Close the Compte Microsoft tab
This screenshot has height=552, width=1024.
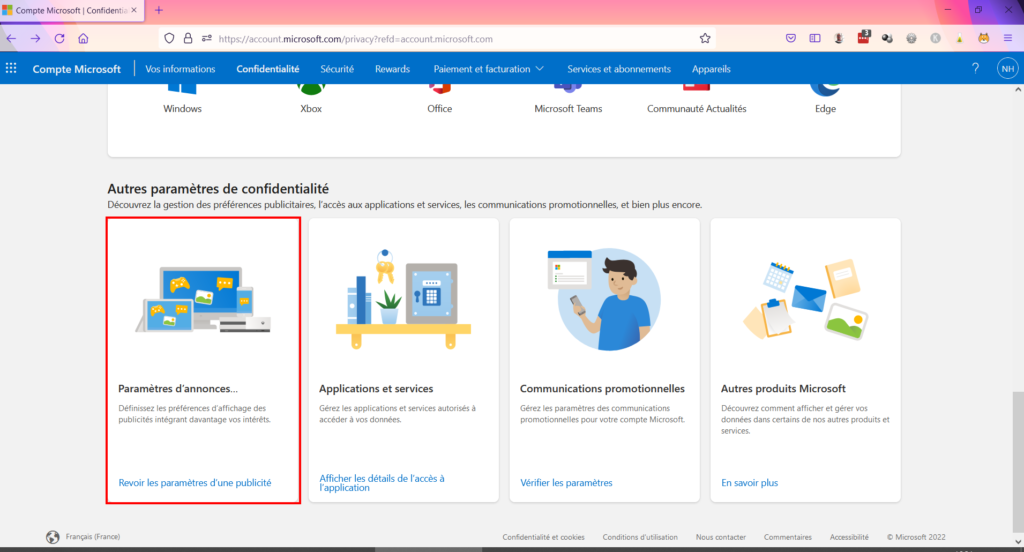pyautogui.click(x=134, y=10)
